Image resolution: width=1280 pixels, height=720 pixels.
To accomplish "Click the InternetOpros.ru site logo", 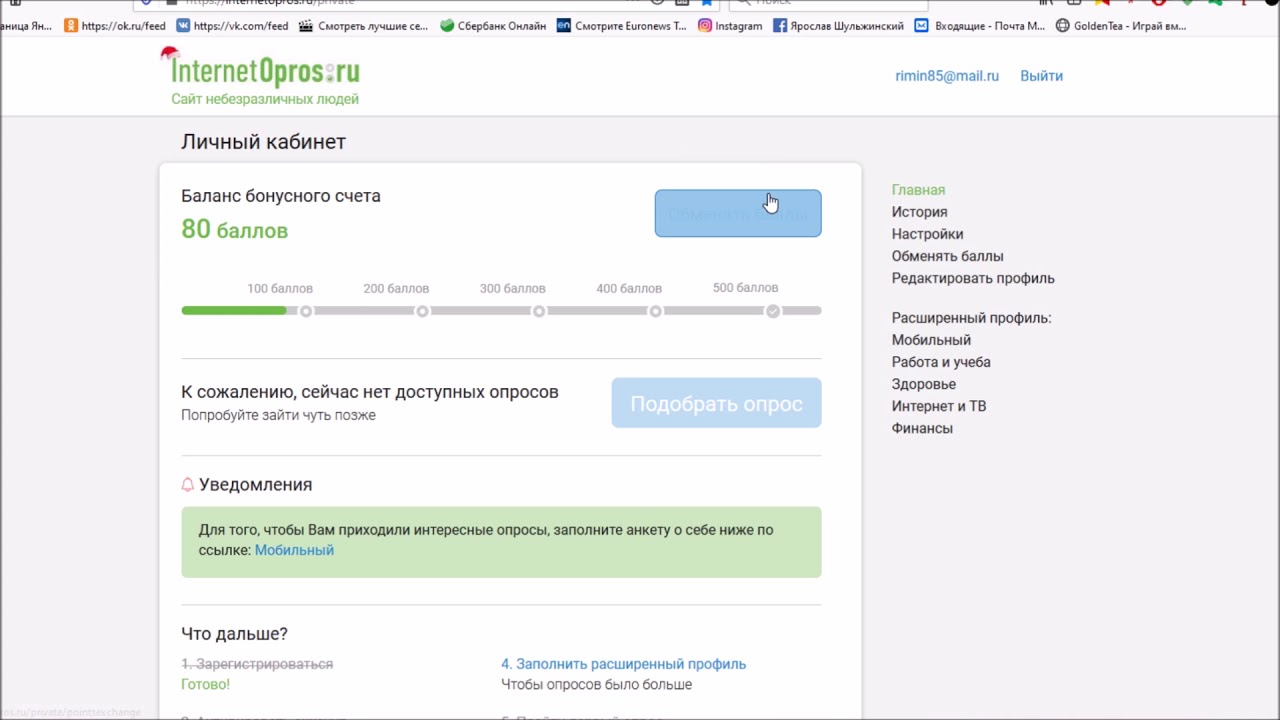I will 262,70.
